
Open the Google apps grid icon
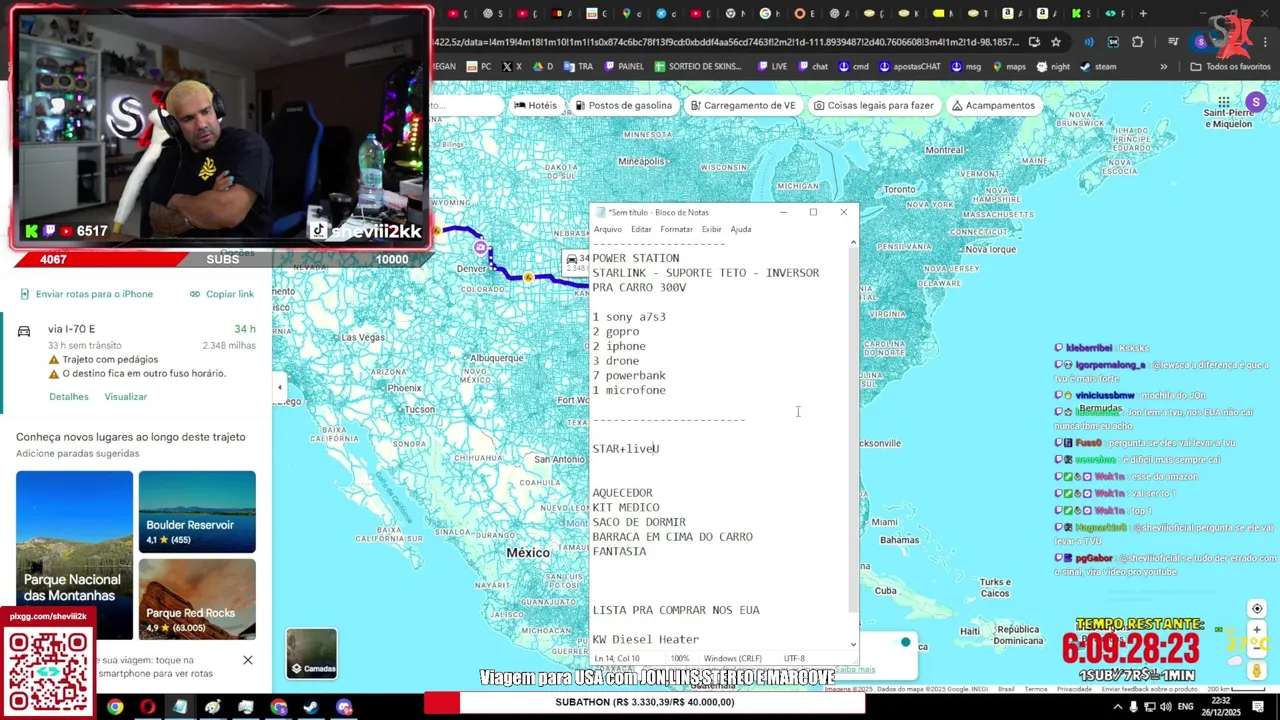point(1223,102)
